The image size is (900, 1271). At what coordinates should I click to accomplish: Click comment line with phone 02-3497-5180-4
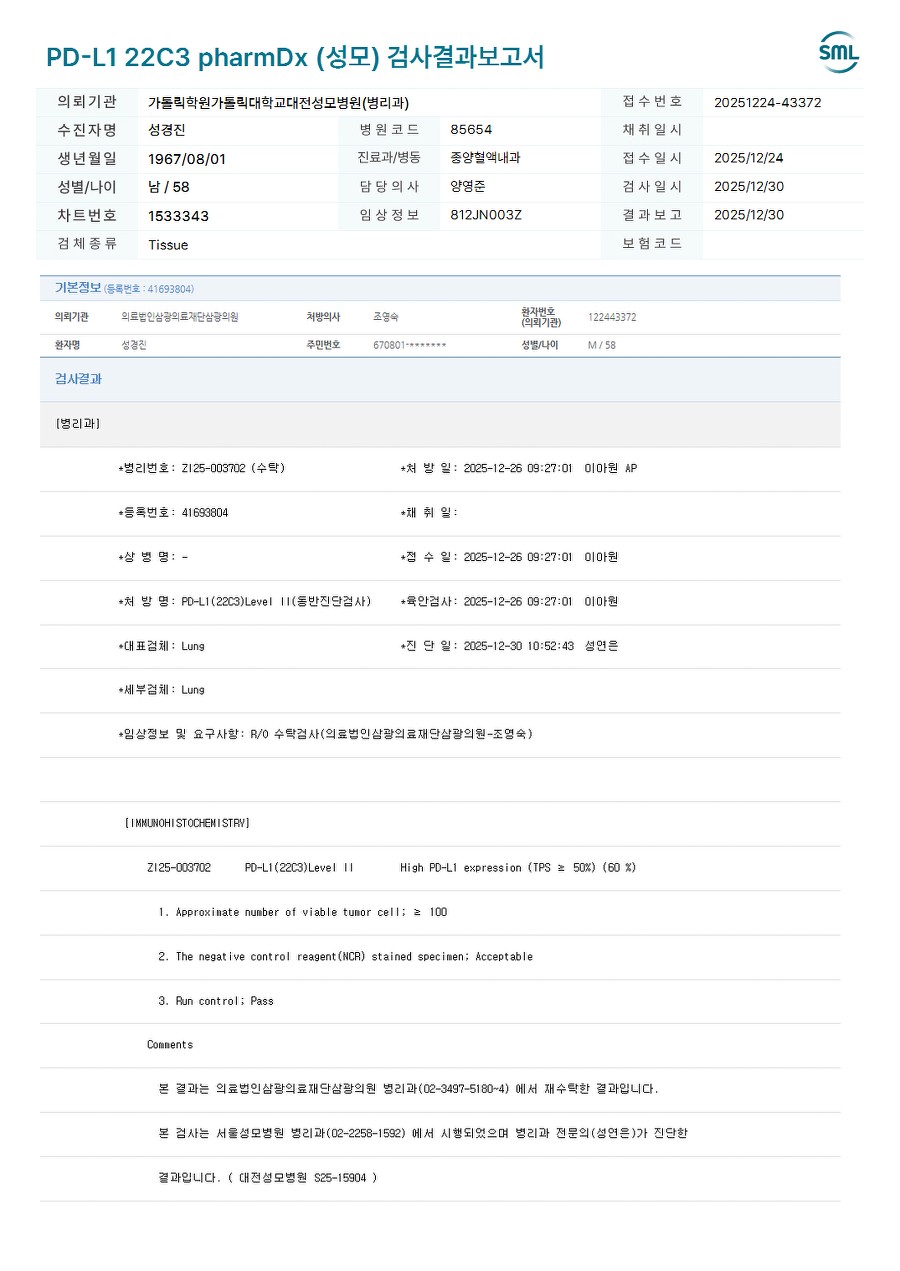click(x=408, y=1089)
